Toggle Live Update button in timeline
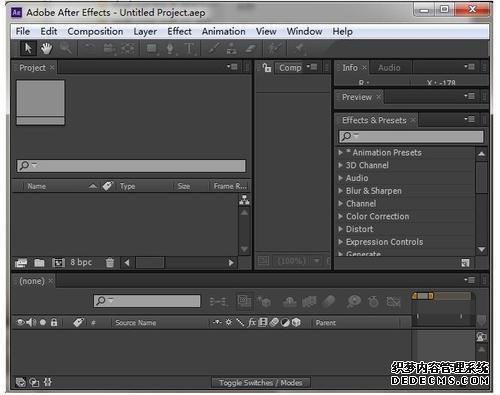Screen dimensions: 500x395 (x=244, y=302)
